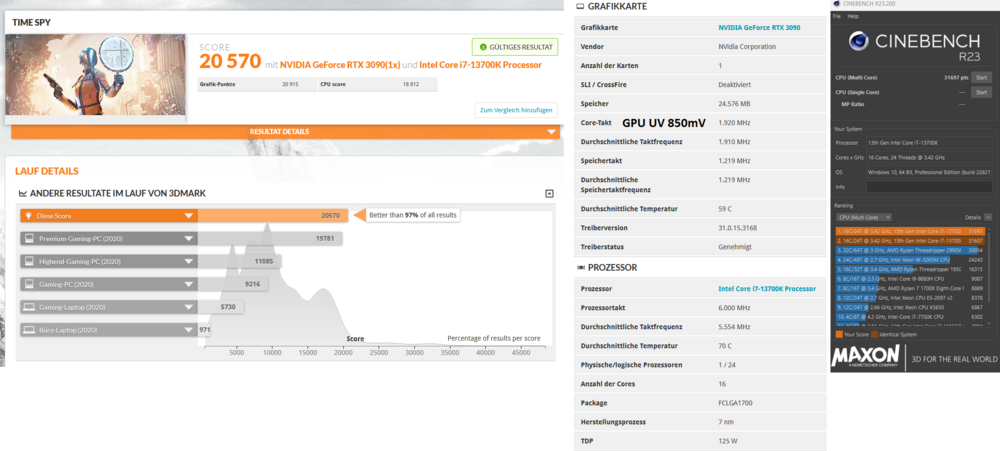
Task: Click the Package value FCLGA1700
Action: (x=735, y=403)
